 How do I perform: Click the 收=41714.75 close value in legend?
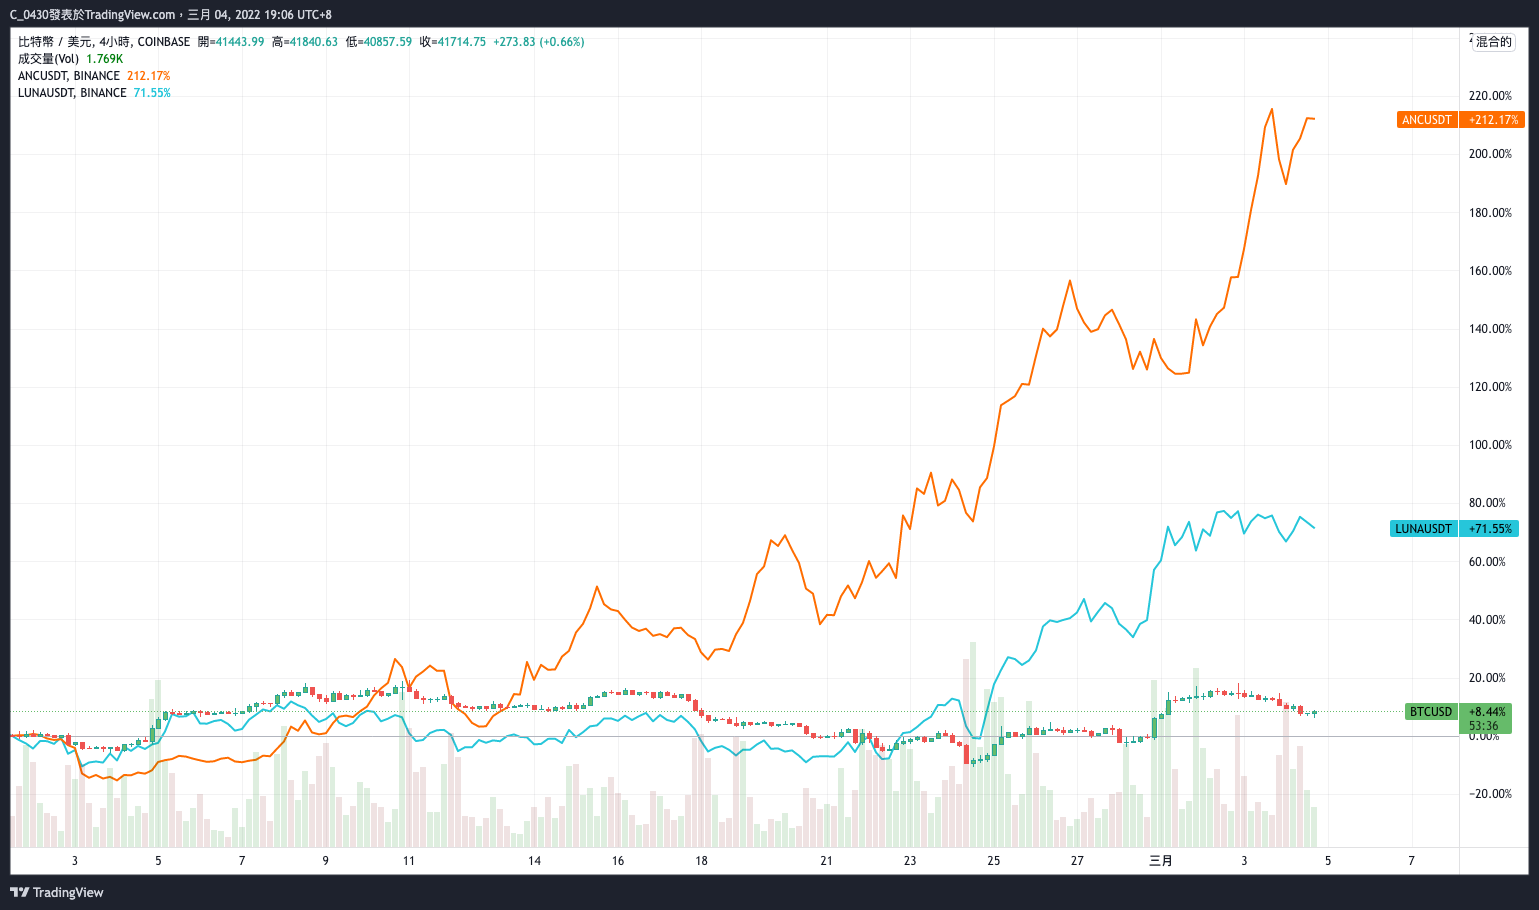pos(452,42)
